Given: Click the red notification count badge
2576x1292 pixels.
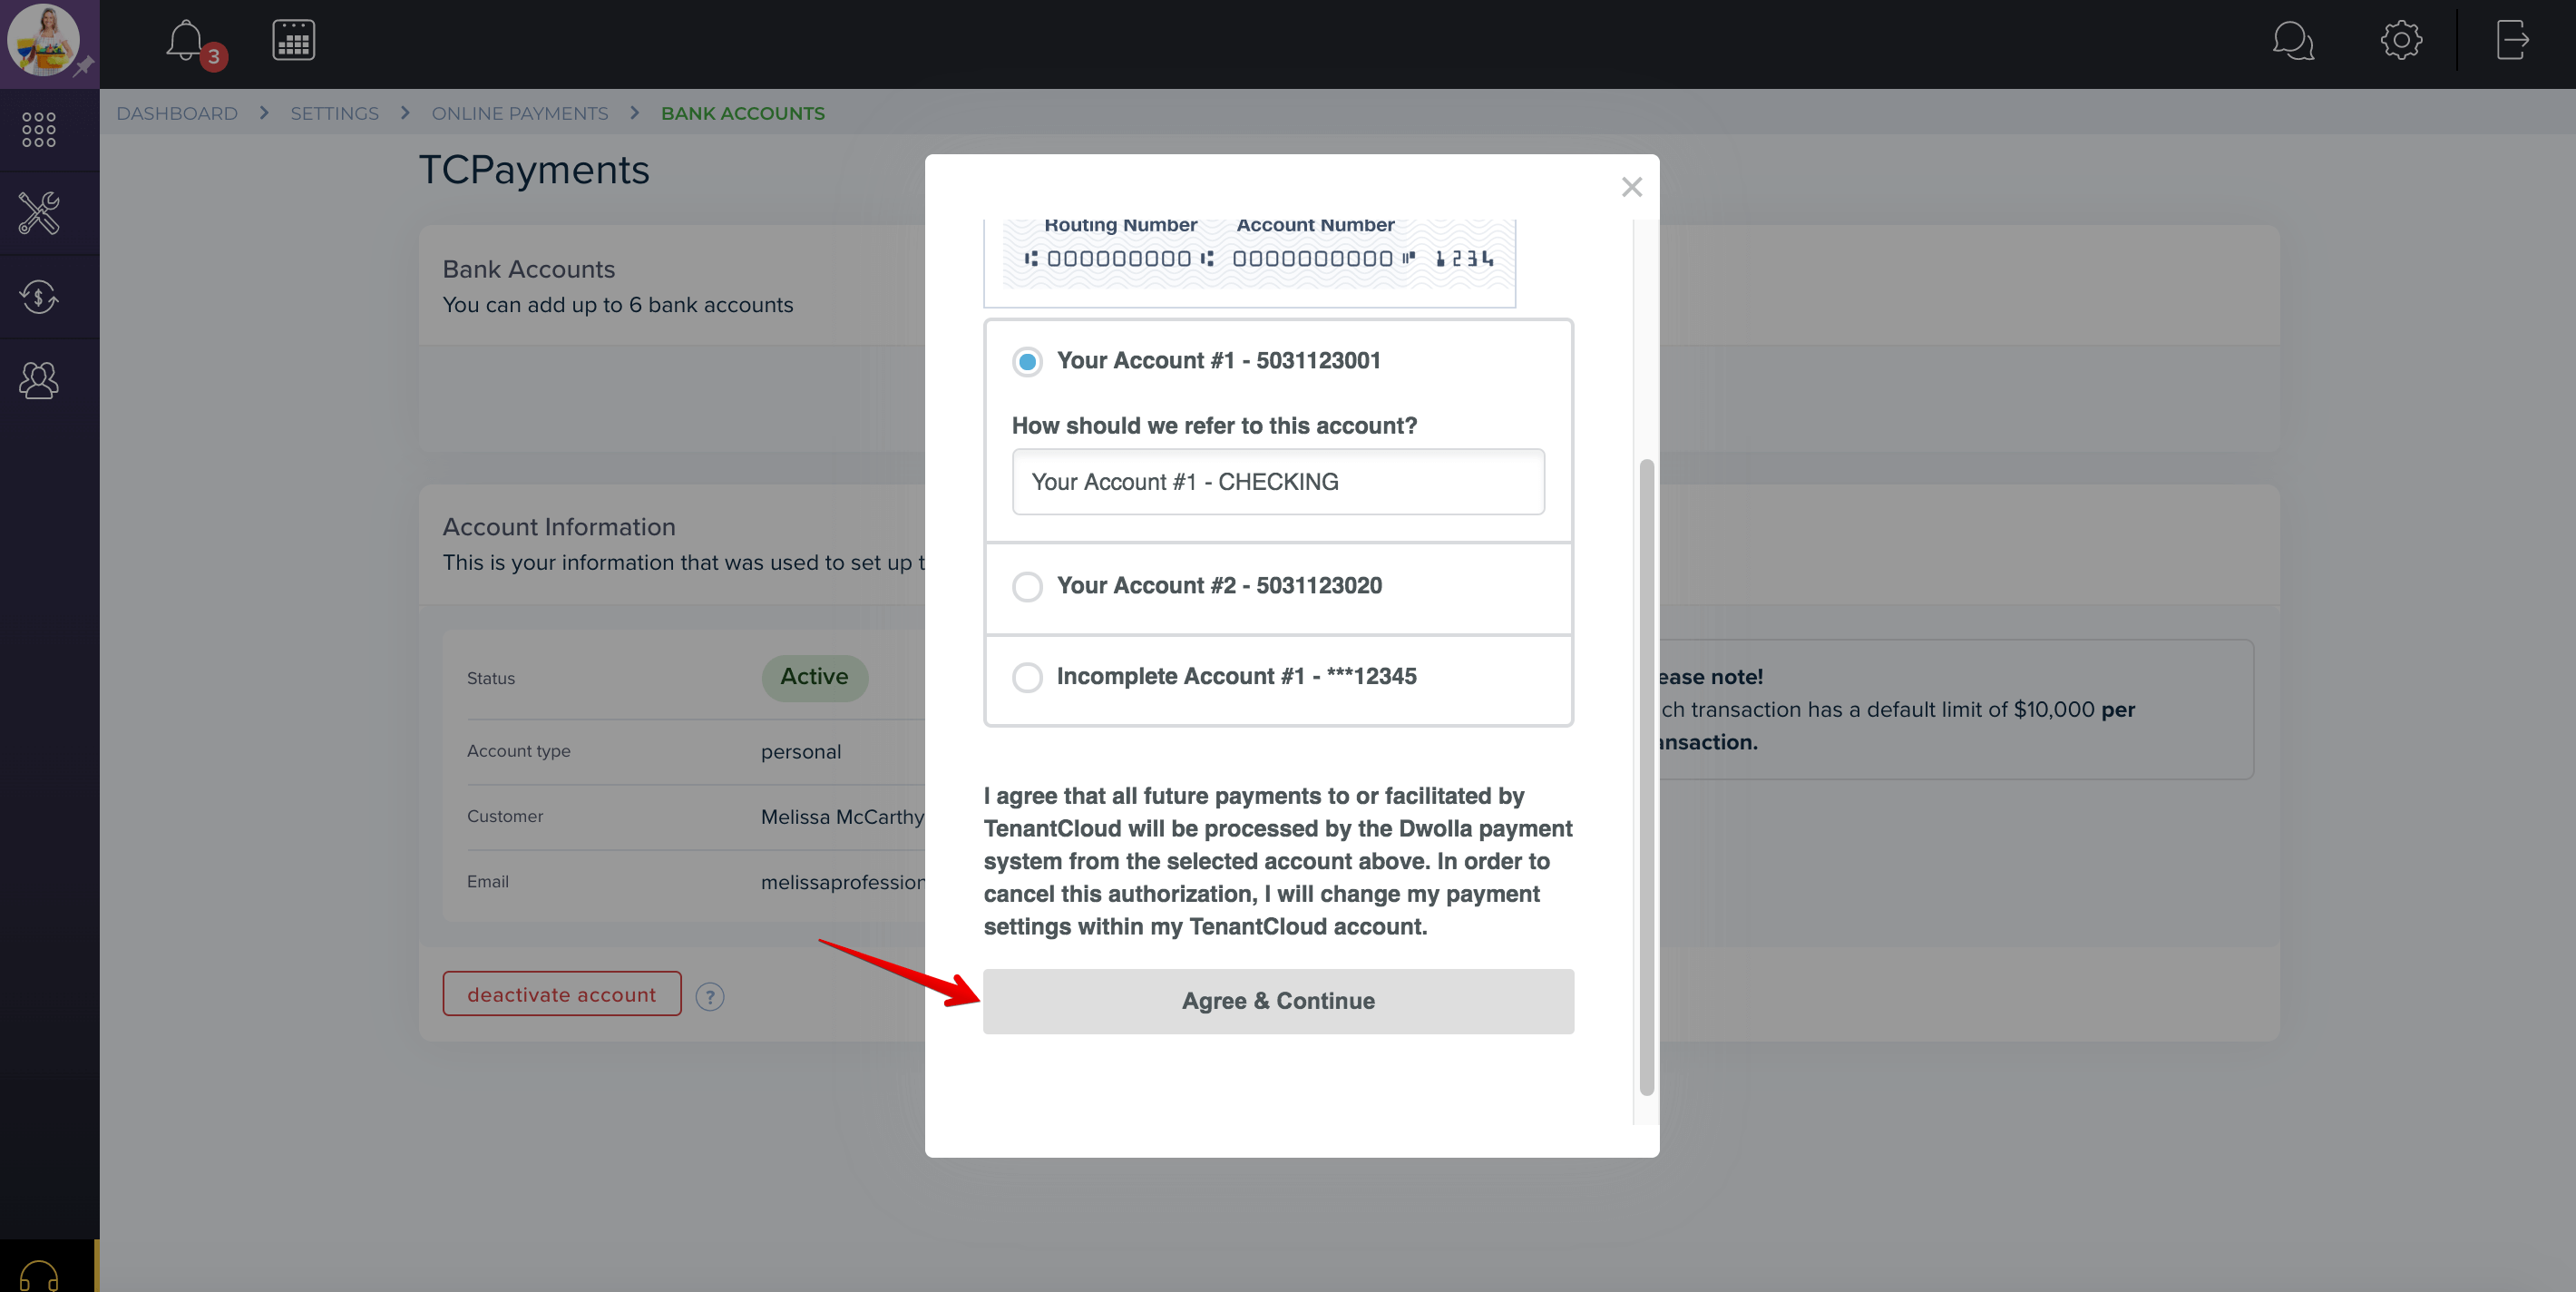Looking at the screenshot, I should pyautogui.click(x=213, y=57).
